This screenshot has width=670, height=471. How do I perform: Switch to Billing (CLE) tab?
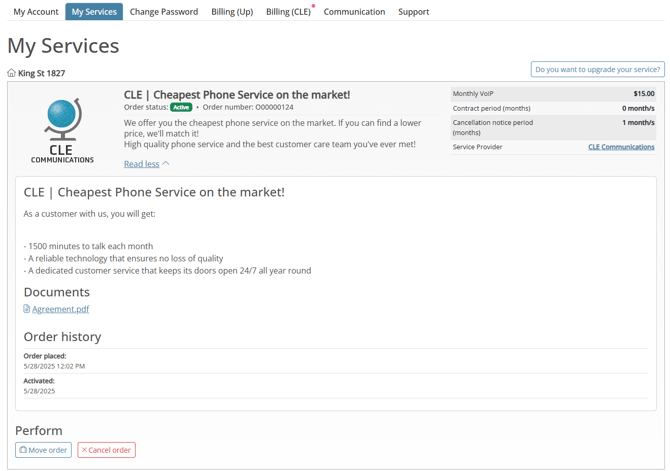pyautogui.click(x=288, y=12)
